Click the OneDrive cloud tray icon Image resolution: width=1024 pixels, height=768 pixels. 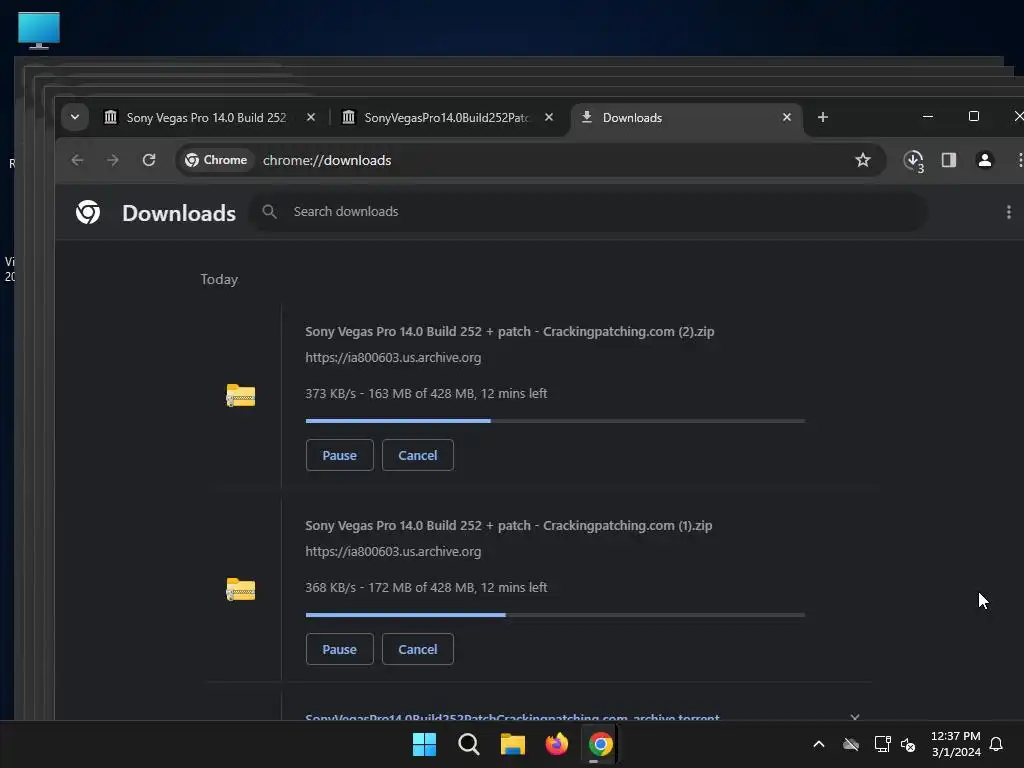[x=850, y=744]
